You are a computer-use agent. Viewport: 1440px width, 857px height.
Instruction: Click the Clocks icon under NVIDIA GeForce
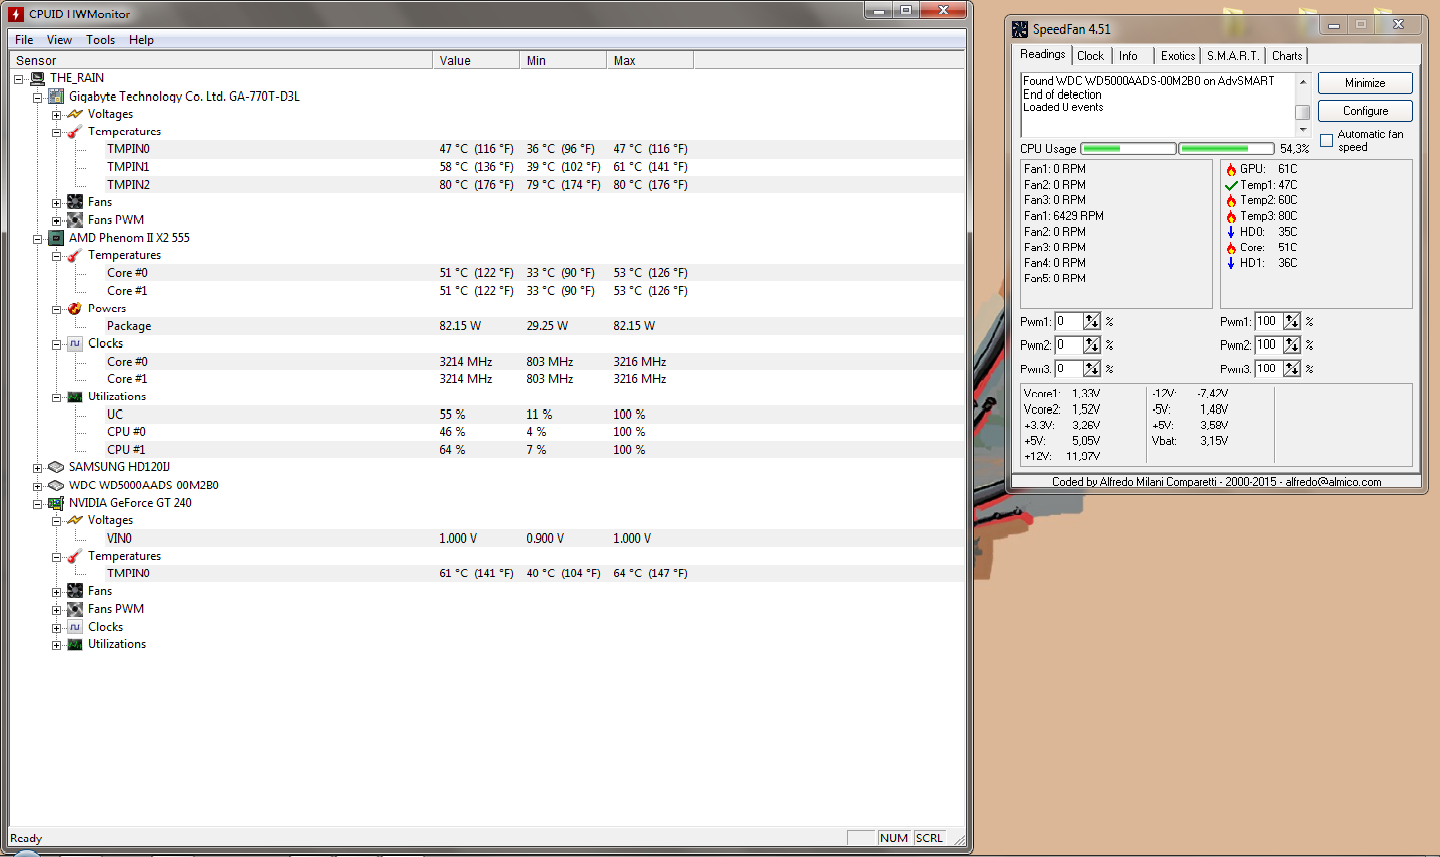pos(75,627)
